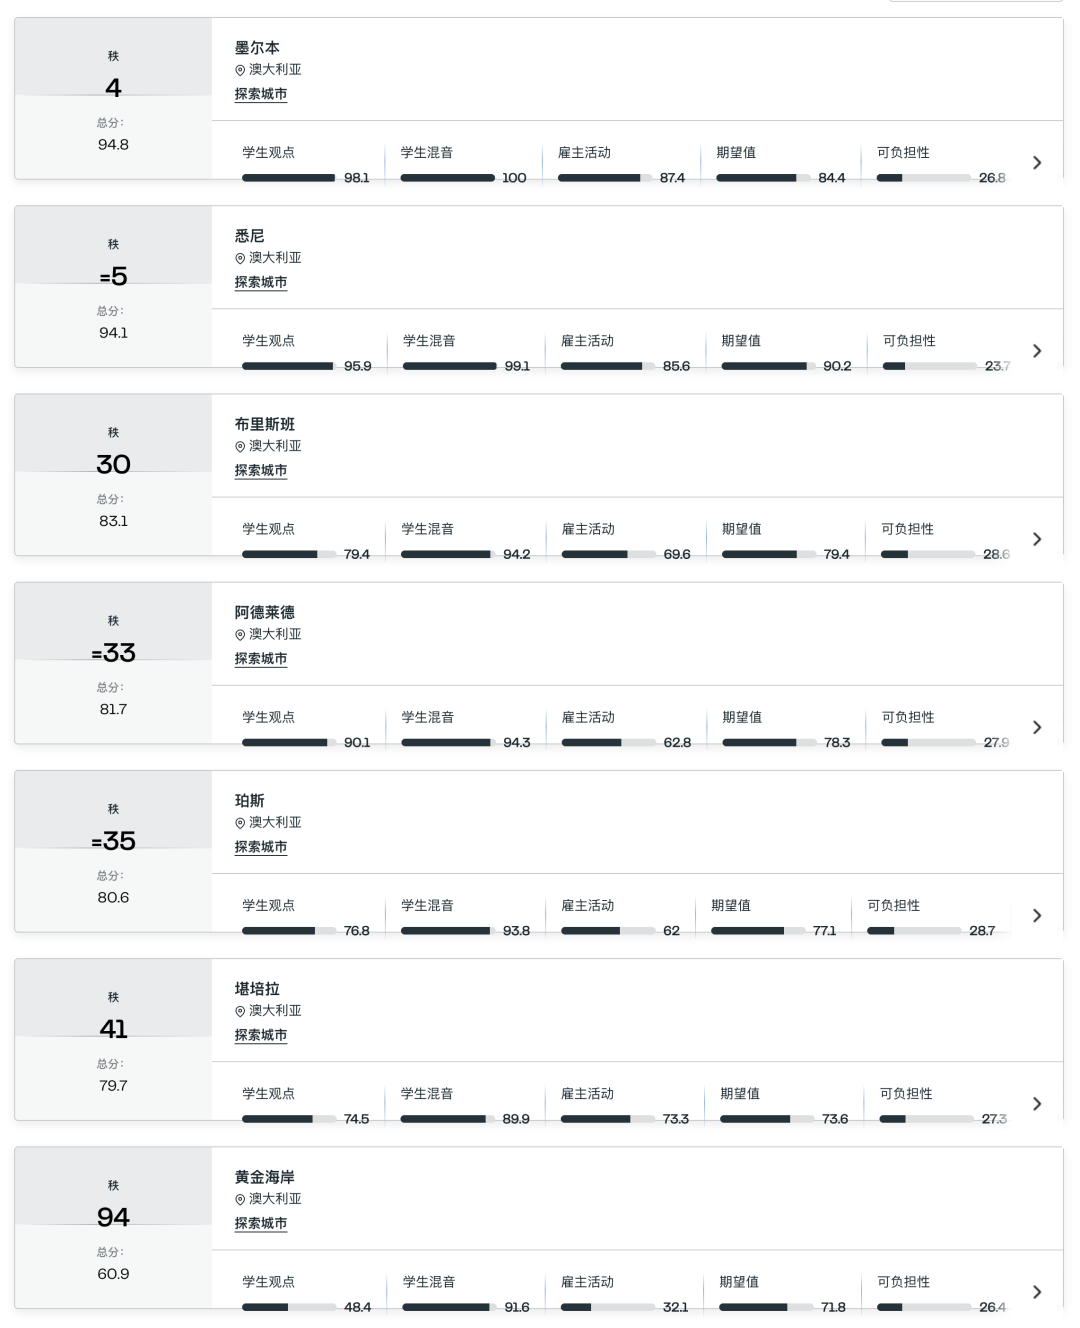
Task: Expand the 黄金海岸 row chevron arrow
Action: coord(1037,1292)
